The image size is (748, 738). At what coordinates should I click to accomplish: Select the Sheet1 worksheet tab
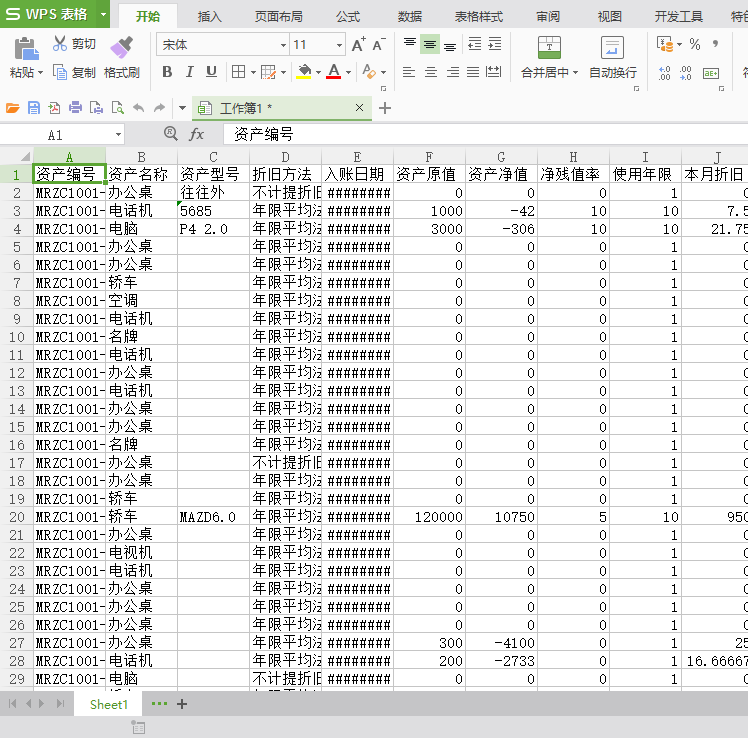109,704
